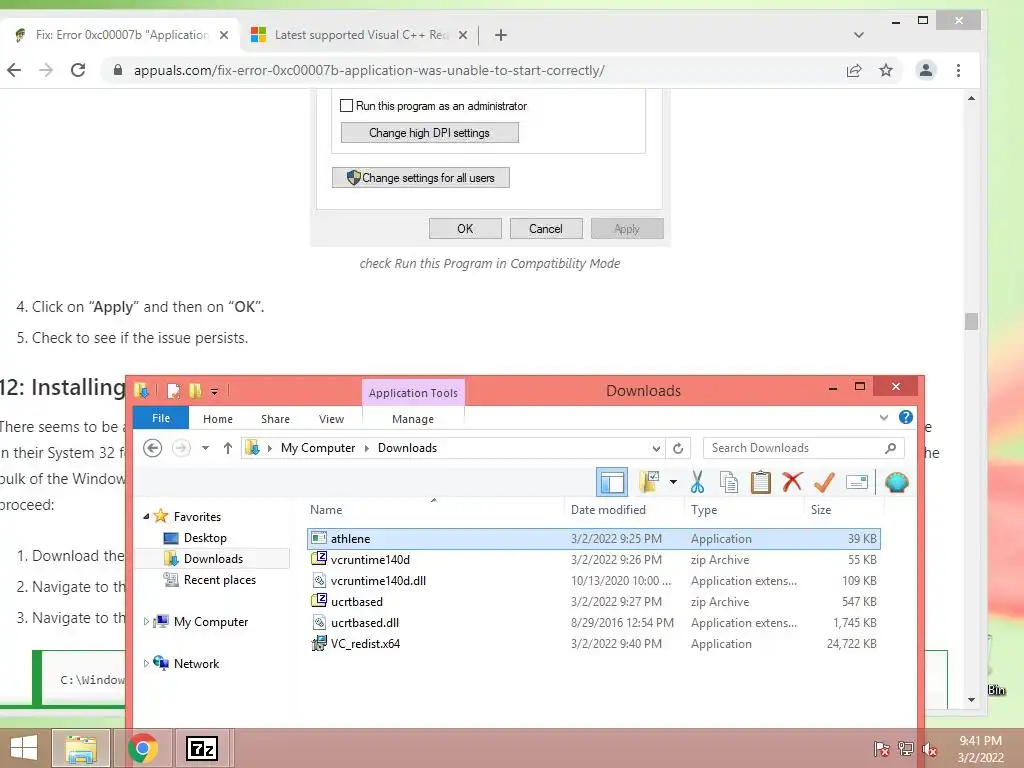Screen dimensions: 1024x768
Task: Open folder options dropdown arrow
Action: pyautogui.click(x=673, y=483)
